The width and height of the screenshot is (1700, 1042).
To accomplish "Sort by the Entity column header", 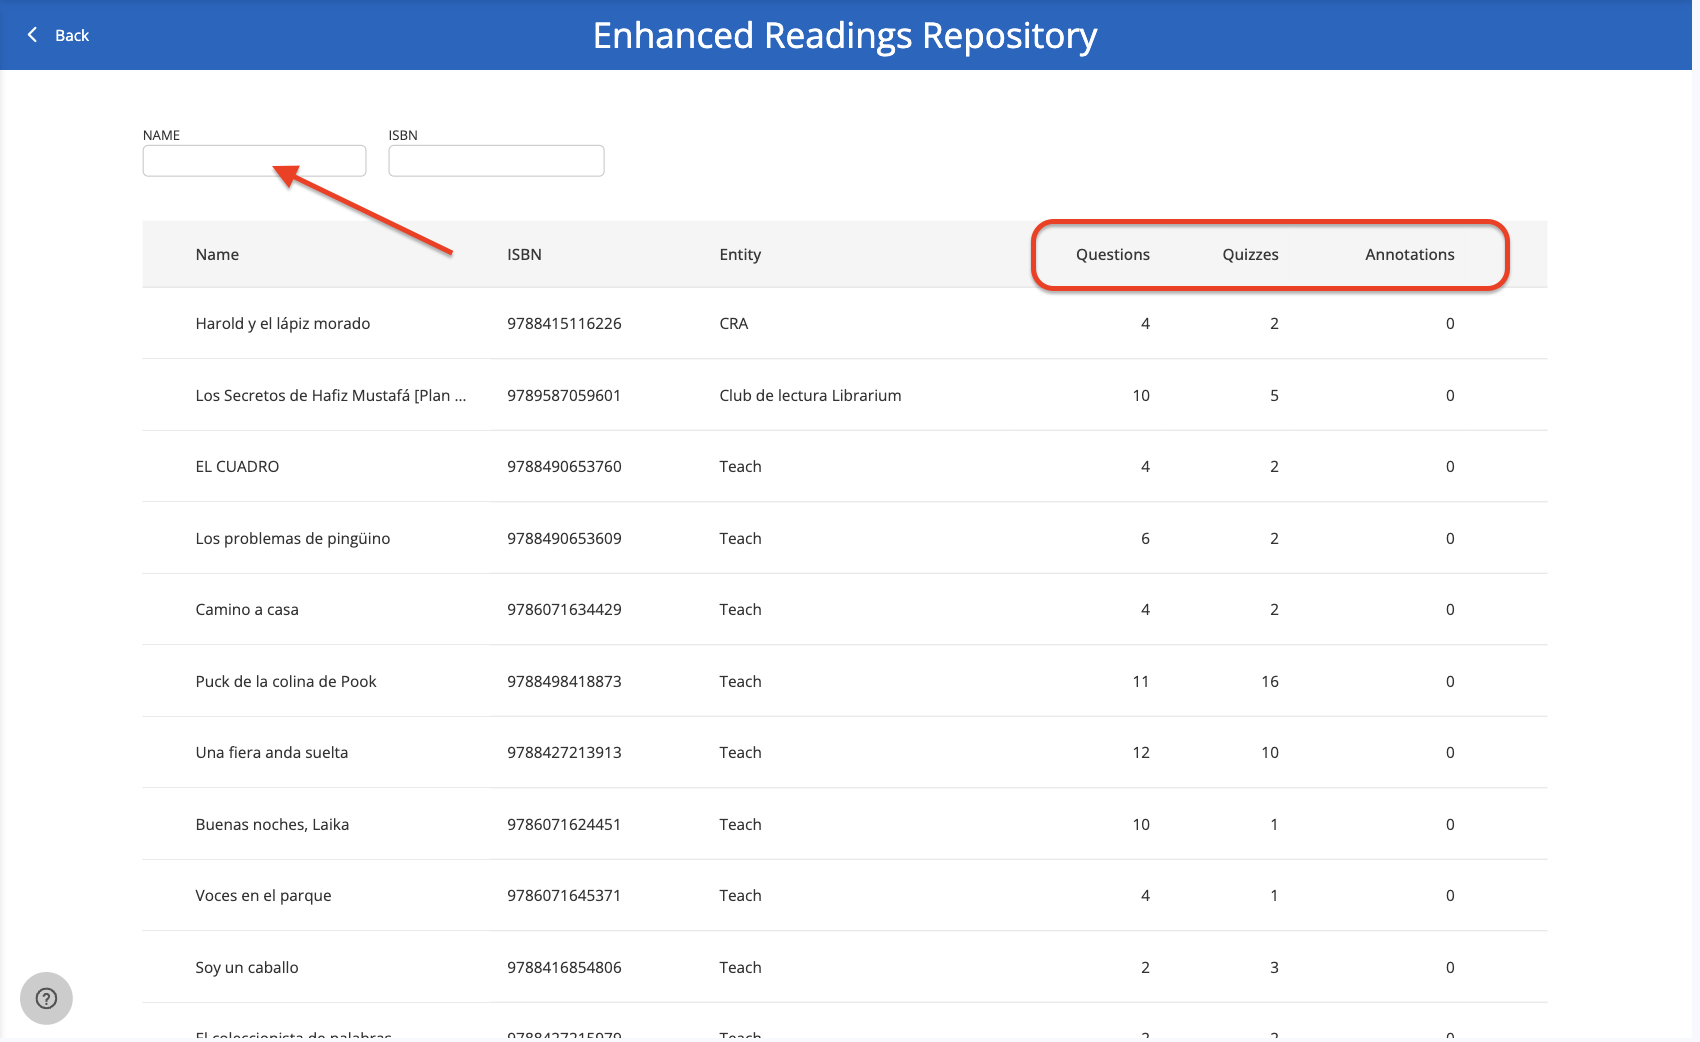I will [x=740, y=254].
